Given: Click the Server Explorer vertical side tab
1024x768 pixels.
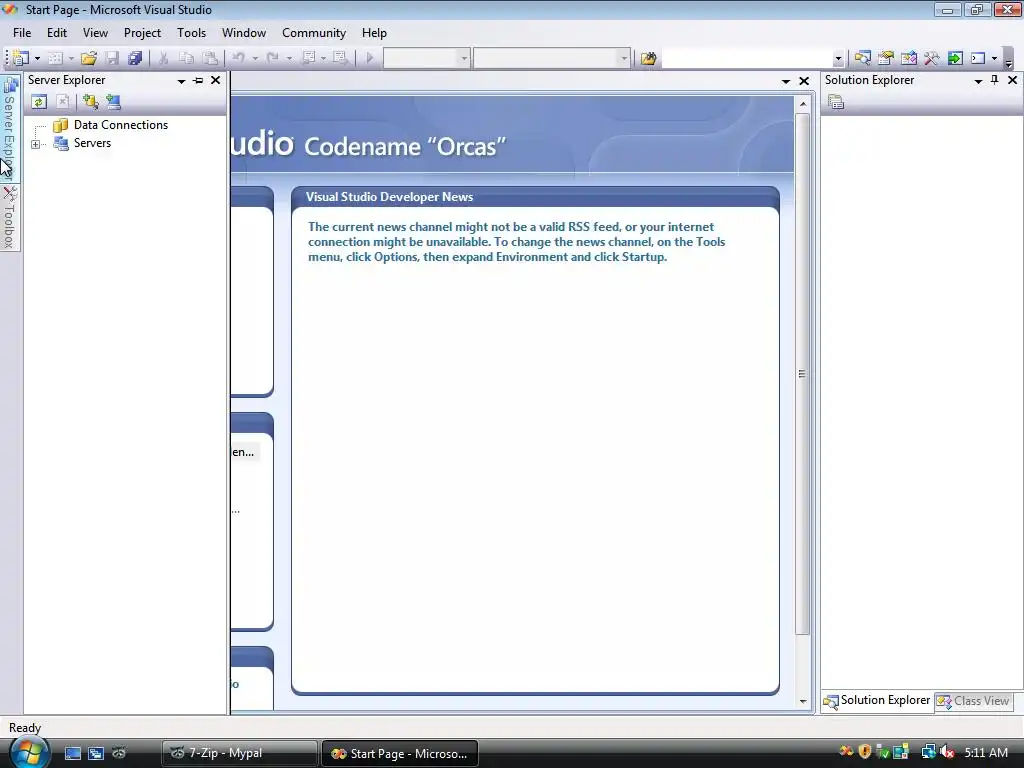Looking at the screenshot, I should [9, 128].
